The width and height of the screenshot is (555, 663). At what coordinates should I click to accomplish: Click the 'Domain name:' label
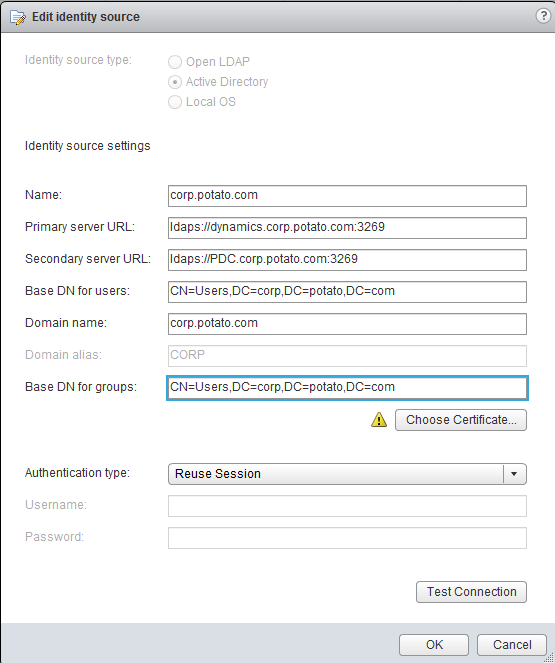[x=66, y=323]
